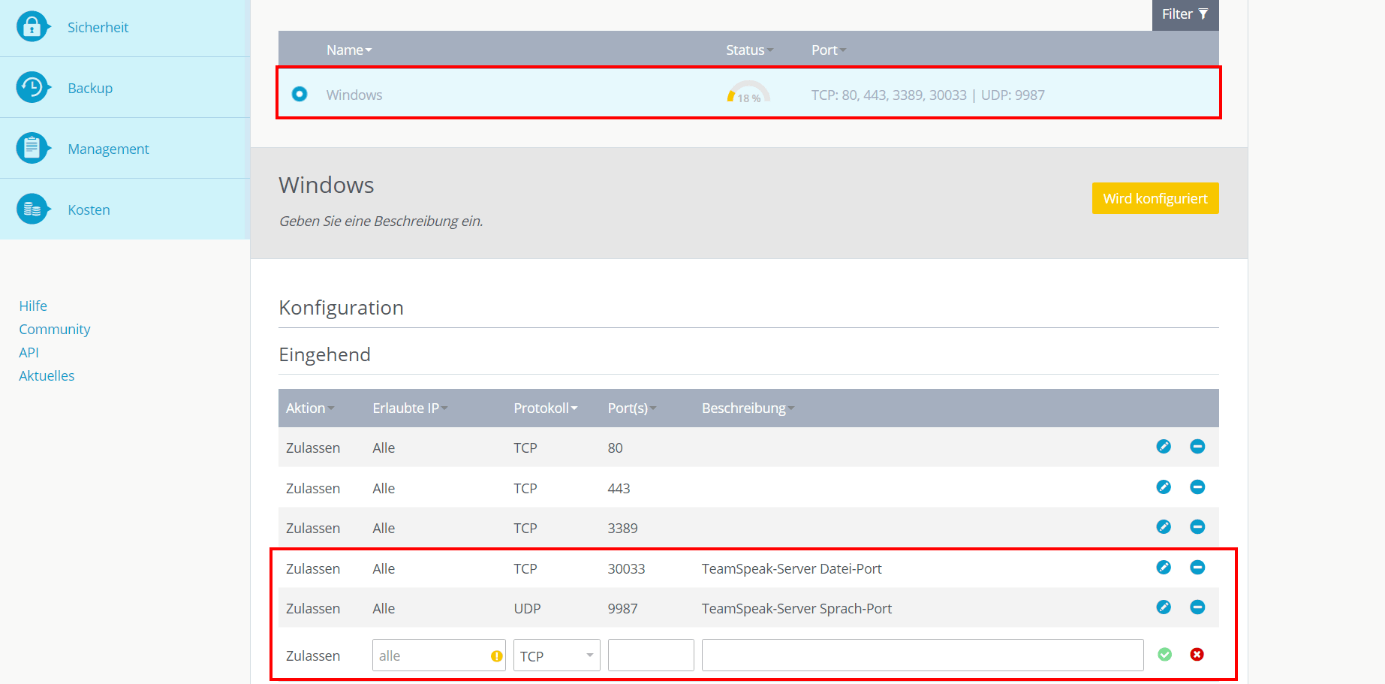This screenshot has width=1385, height=684.
Task: Sort policies by Status column
Action: click(x=750, y=50)
